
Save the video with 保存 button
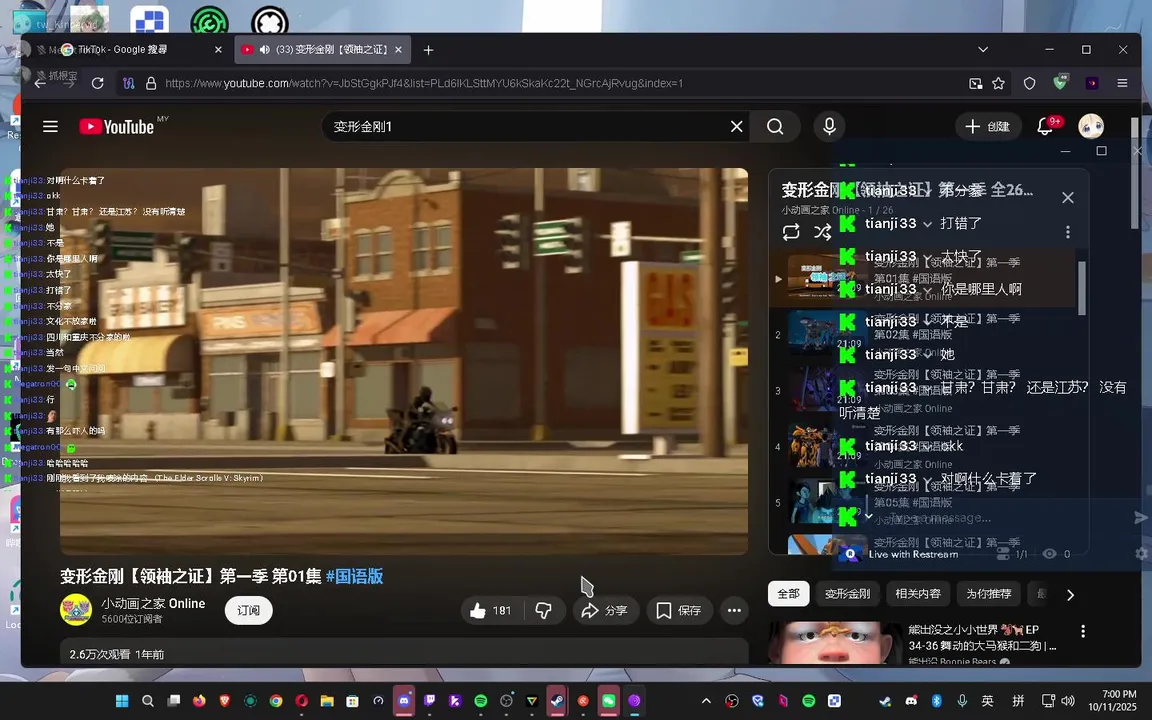click(x=679, y=611)
